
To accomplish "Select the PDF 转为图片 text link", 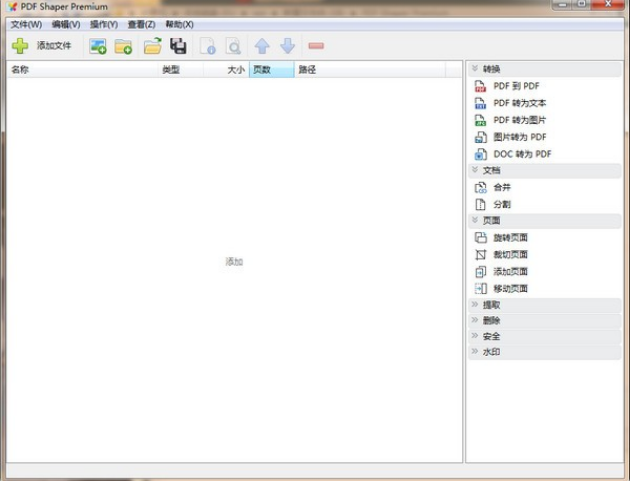I will [x=520, y=120].
